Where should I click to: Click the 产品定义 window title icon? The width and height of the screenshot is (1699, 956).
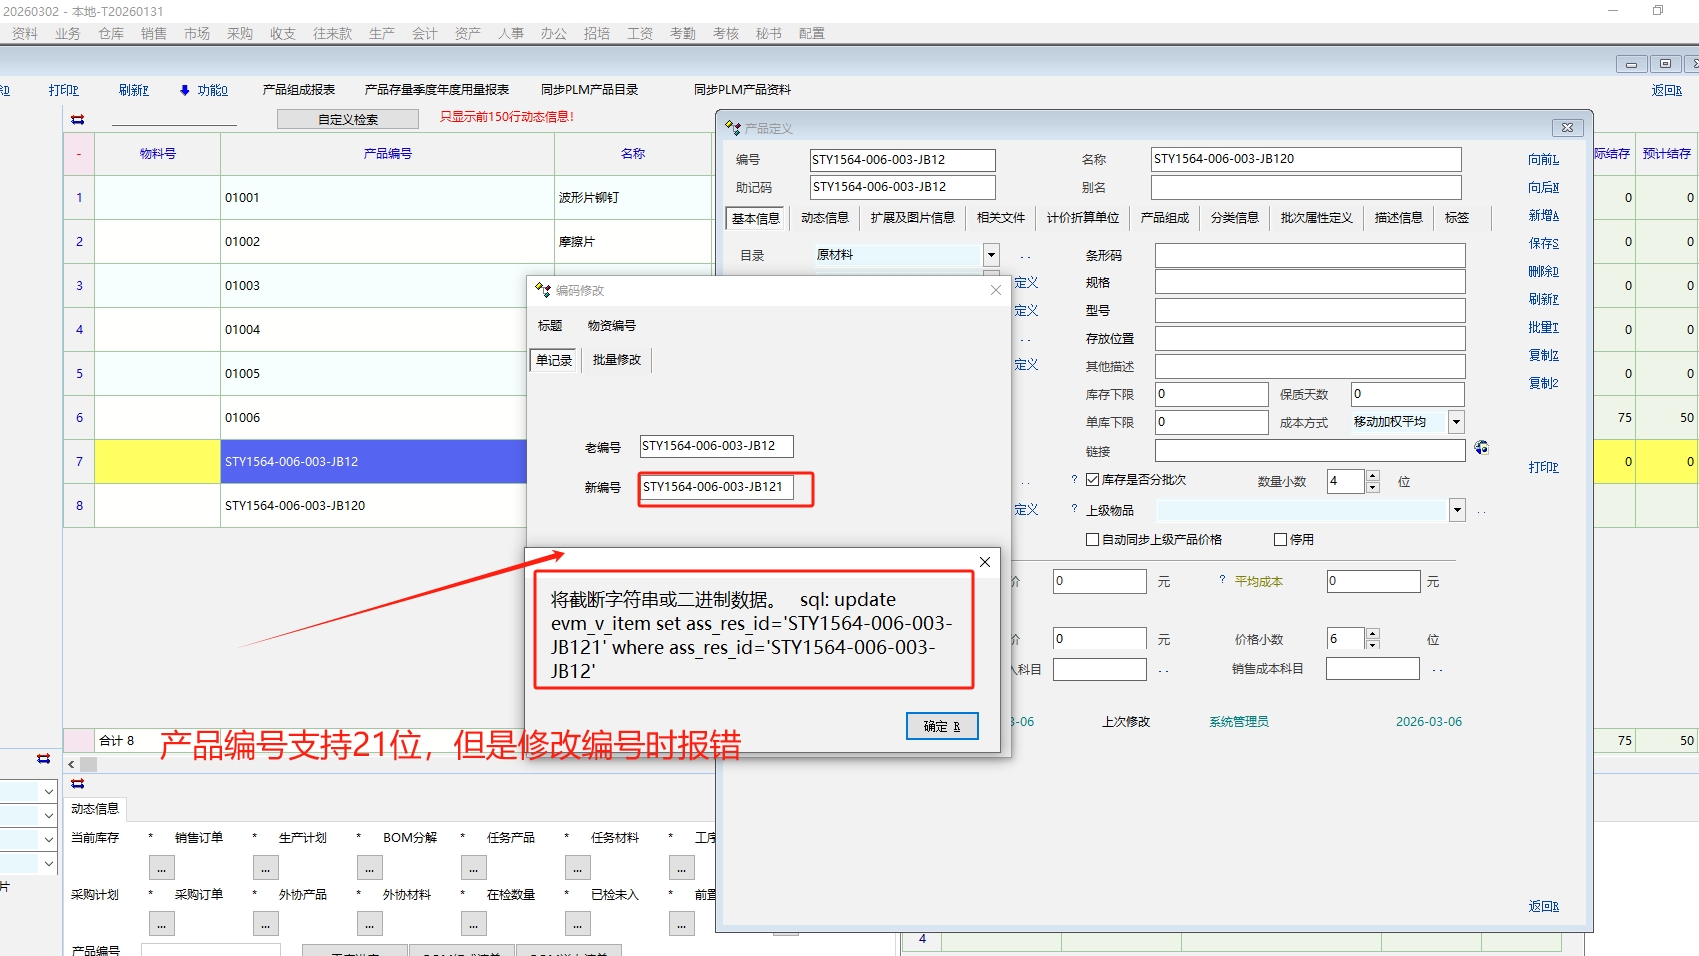(733, 128)
